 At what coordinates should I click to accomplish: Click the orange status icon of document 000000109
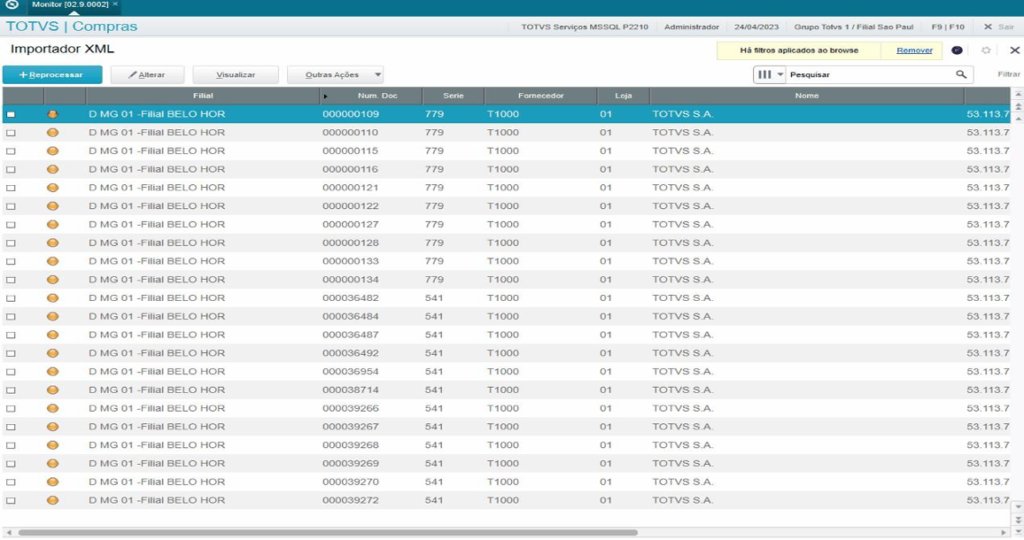tap(53, 114)
